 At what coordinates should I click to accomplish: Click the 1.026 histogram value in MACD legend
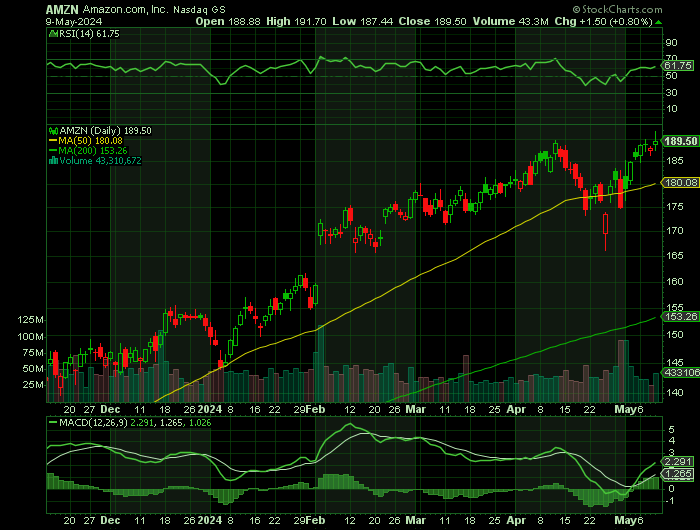point(200,422)
